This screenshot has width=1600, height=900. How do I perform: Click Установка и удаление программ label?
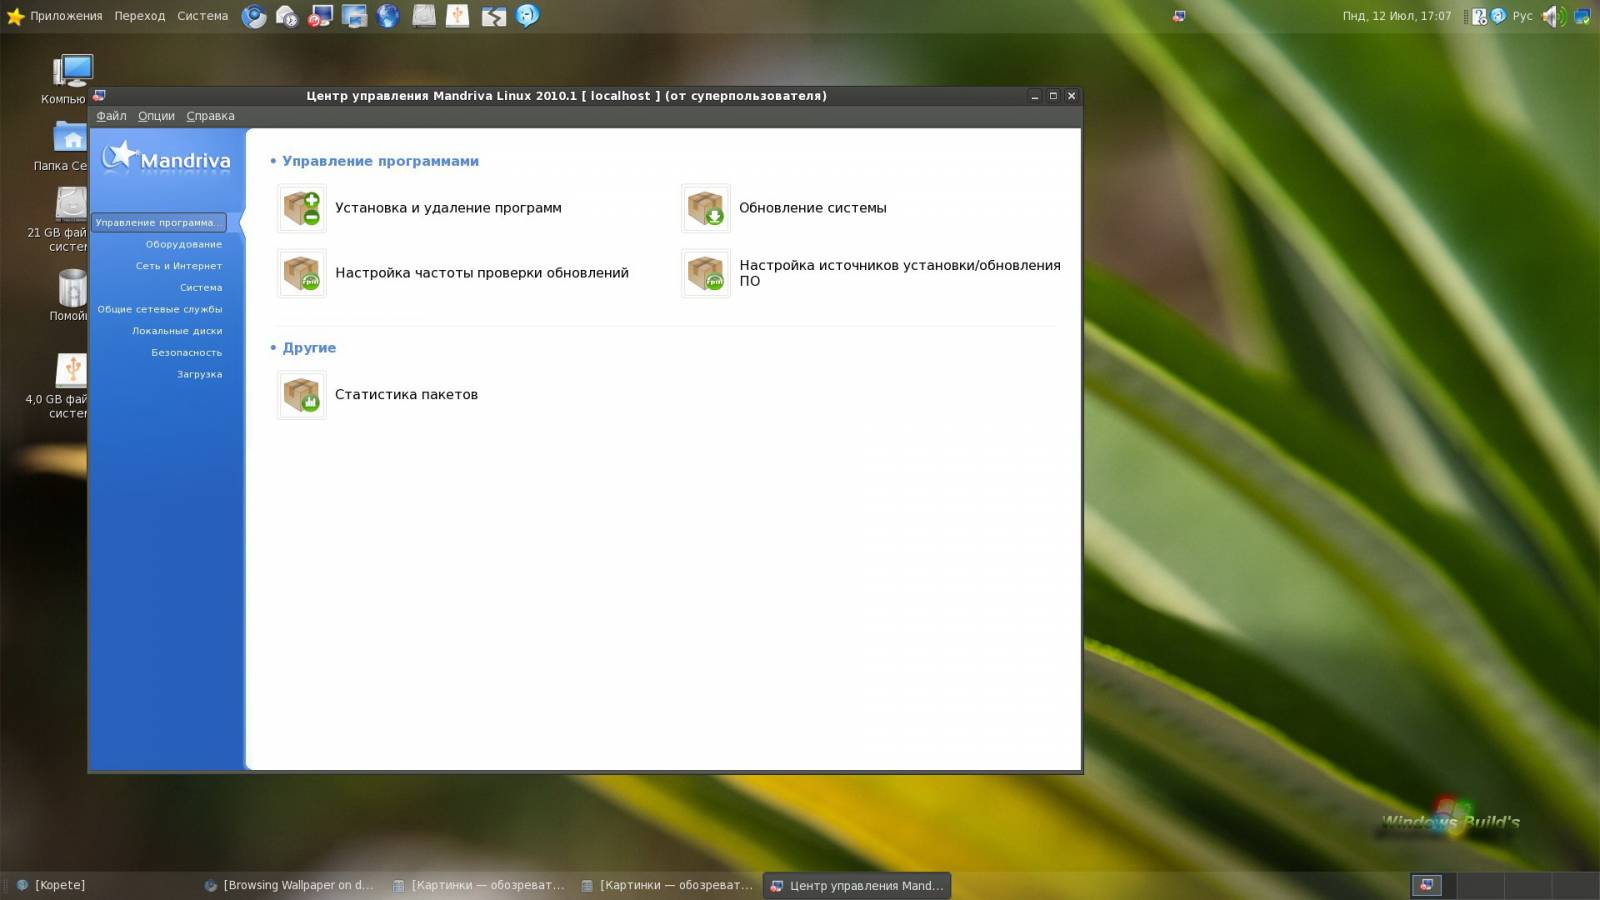(x=448, y=208)
